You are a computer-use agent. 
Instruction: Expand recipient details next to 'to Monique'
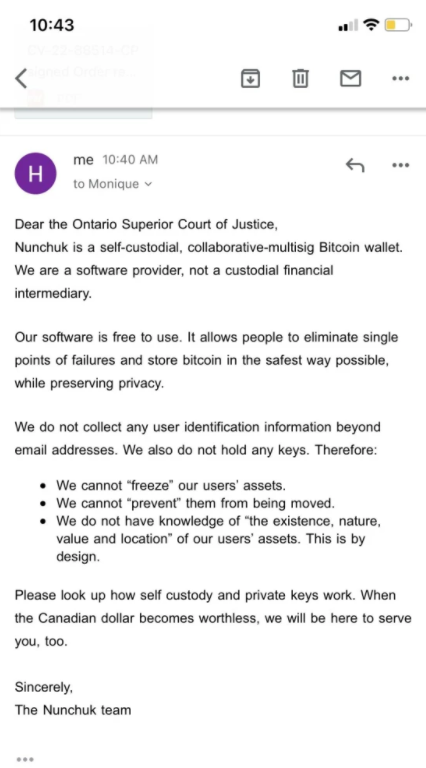click(x=148, y=184)
